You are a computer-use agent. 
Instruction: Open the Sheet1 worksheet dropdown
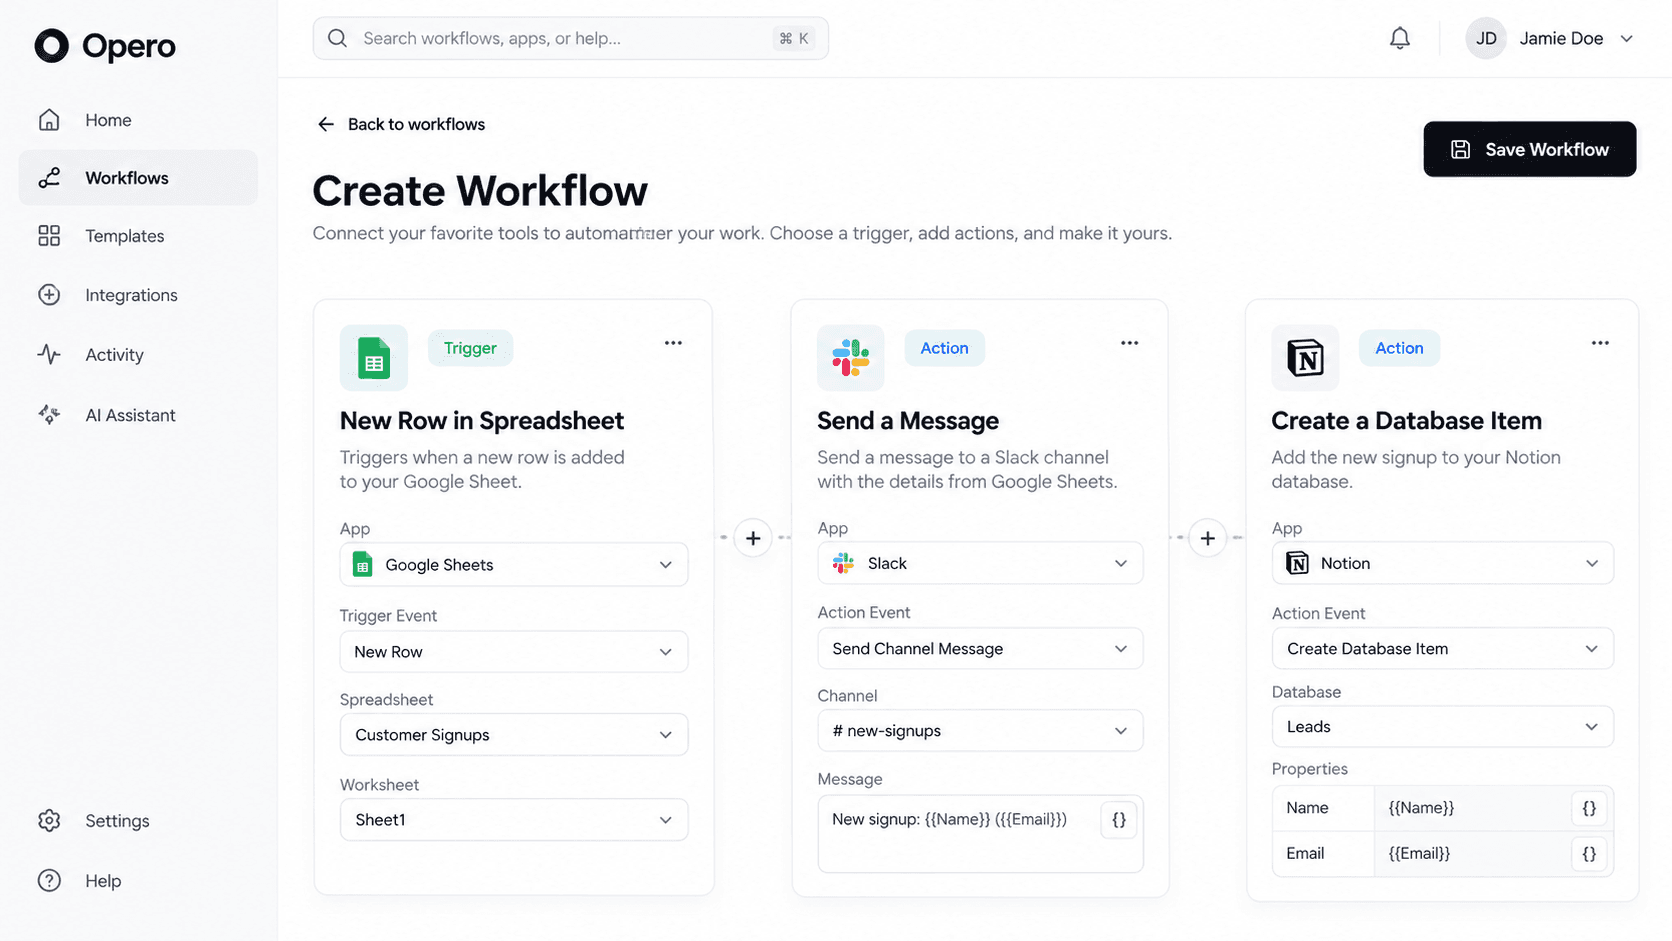514,820
